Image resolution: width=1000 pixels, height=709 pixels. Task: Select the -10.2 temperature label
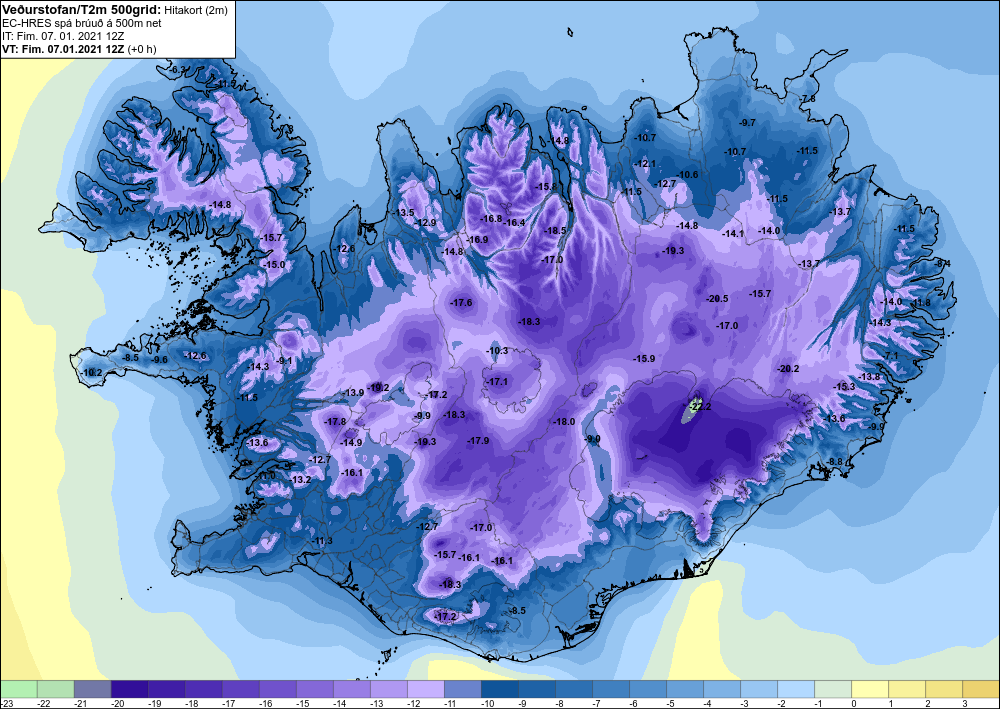pos(92,372)
